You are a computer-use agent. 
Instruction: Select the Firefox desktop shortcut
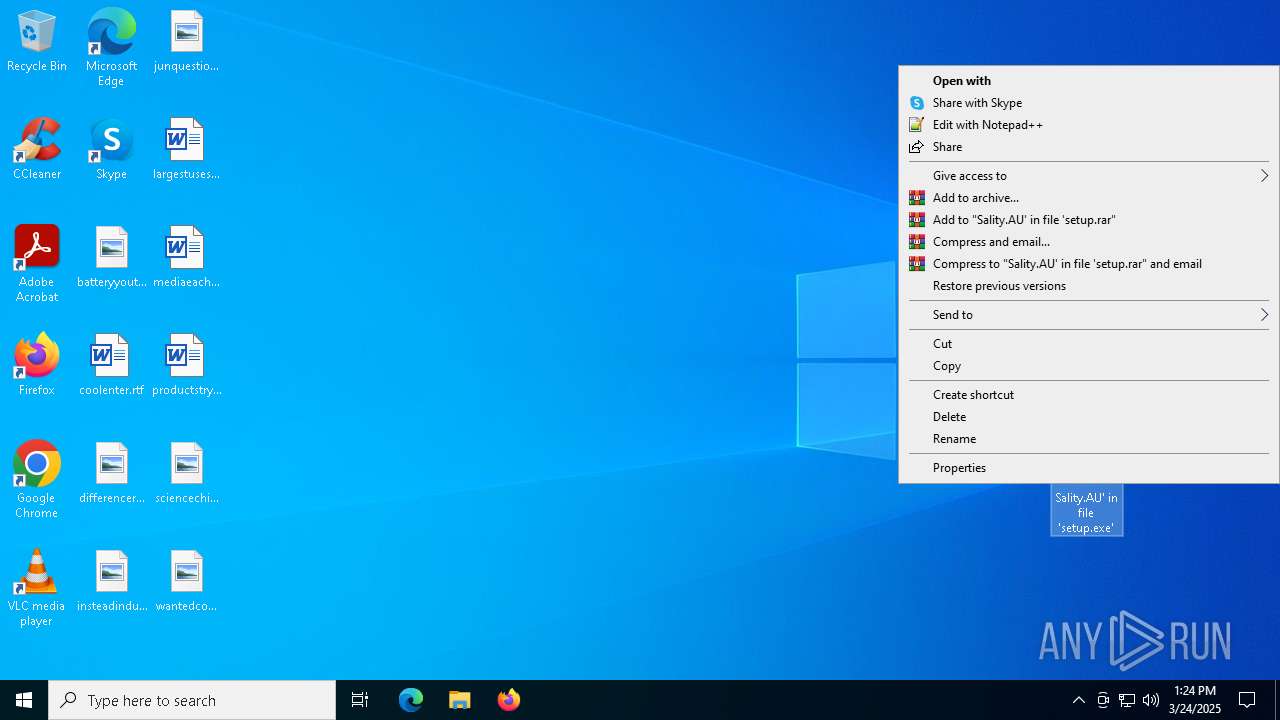click(x=37, y=366)
